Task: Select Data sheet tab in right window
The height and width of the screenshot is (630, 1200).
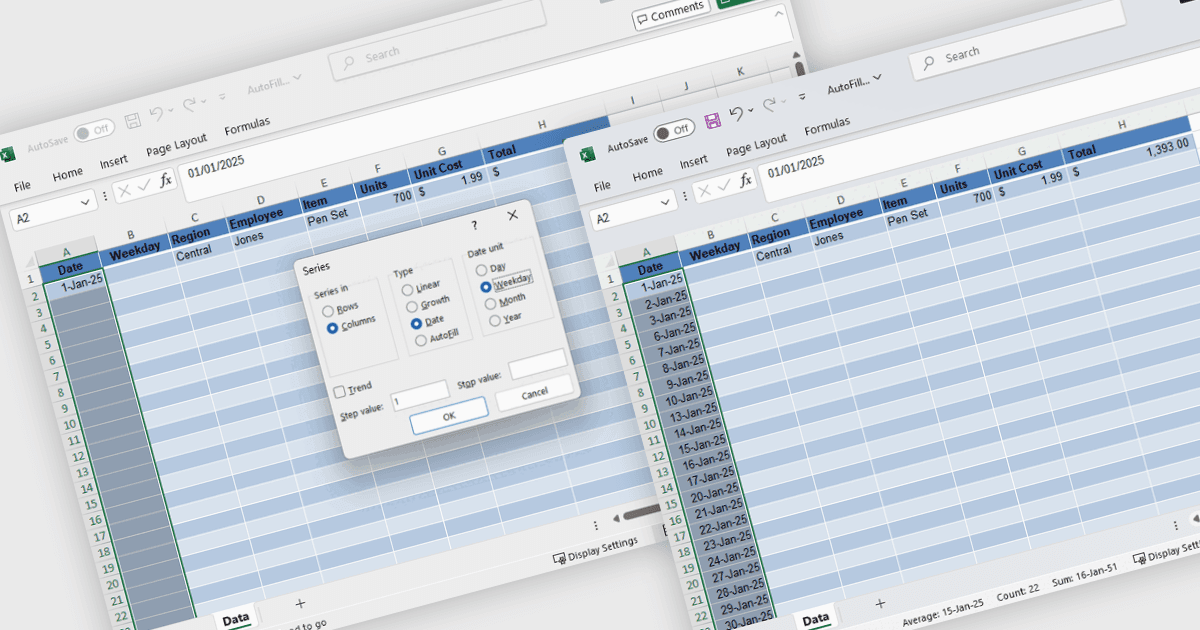Action: [x=816, y=619]
